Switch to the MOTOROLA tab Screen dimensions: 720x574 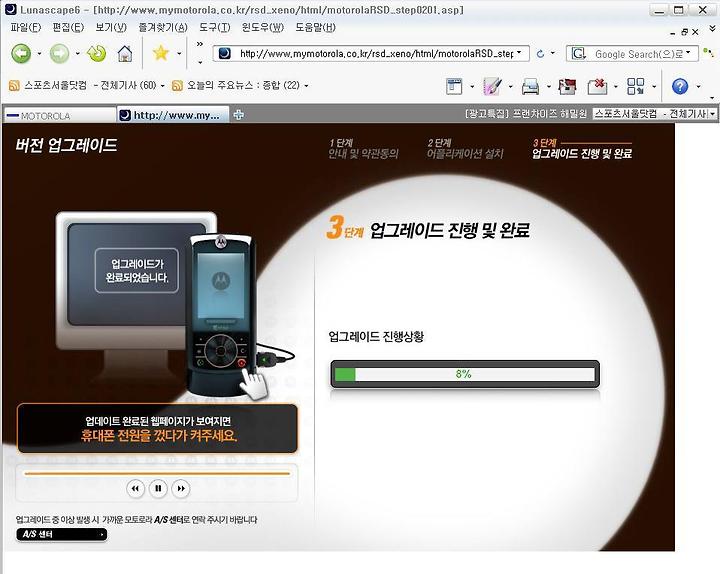[x=60, y=115]
